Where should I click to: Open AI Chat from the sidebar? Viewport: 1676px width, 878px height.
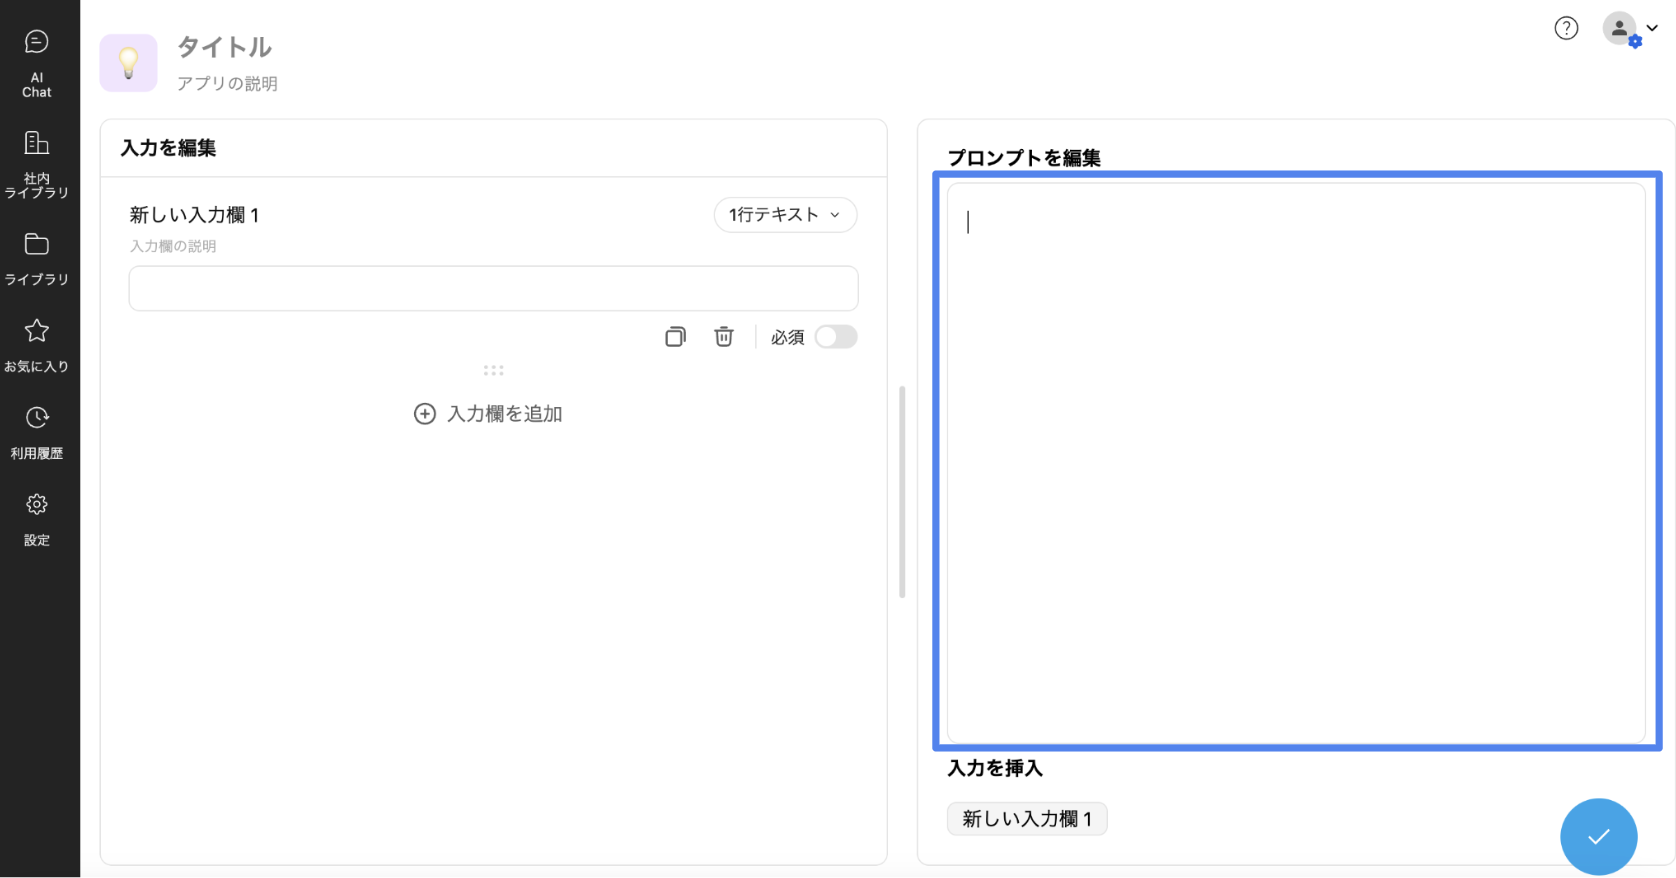click(x=37, y=62)
